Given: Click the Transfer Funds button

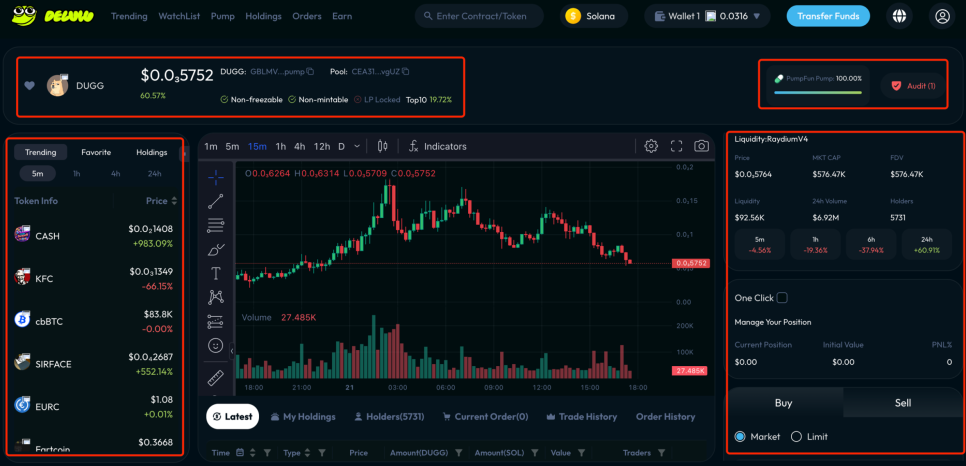Looking at the screenshot, I should pyautogui.click(x=828, y=17).
